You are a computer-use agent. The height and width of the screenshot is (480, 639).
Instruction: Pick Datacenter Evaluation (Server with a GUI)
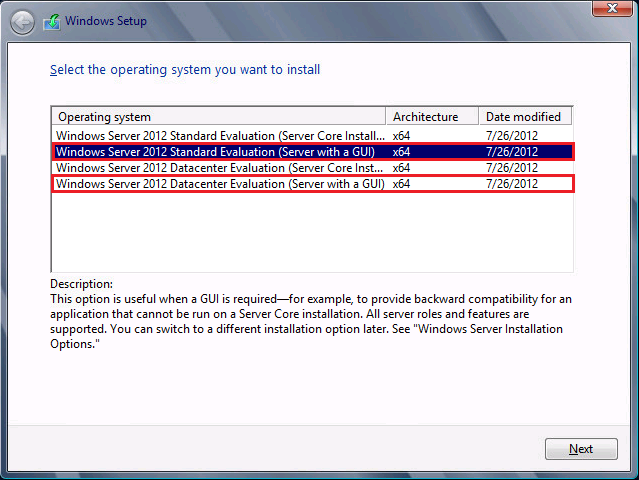[220, 184]
